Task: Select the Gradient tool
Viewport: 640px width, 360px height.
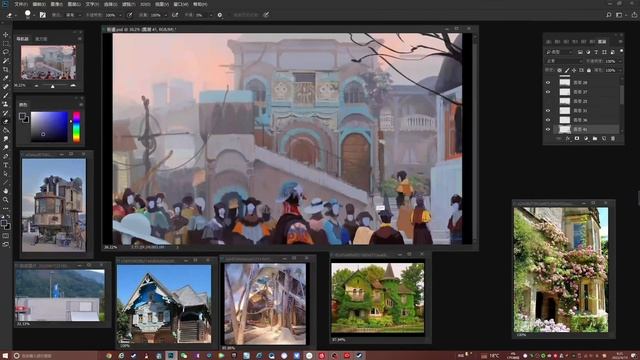Action: pos(6,130)
